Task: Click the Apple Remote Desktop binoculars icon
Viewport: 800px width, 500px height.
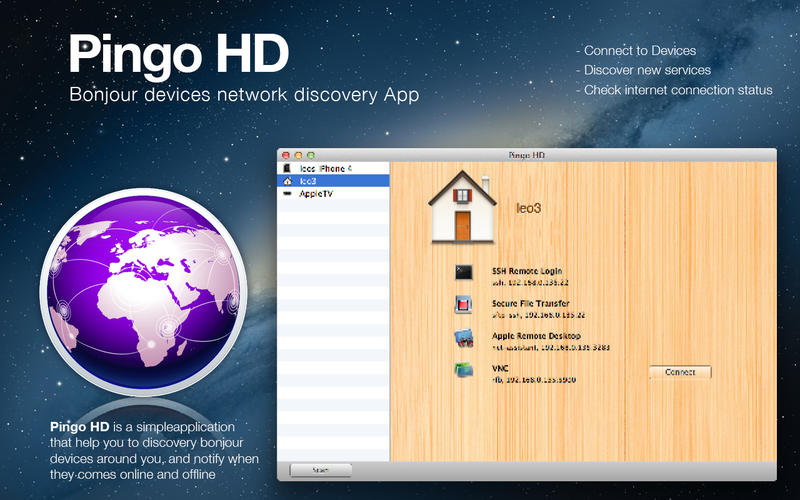Action: tap(464, 338)
